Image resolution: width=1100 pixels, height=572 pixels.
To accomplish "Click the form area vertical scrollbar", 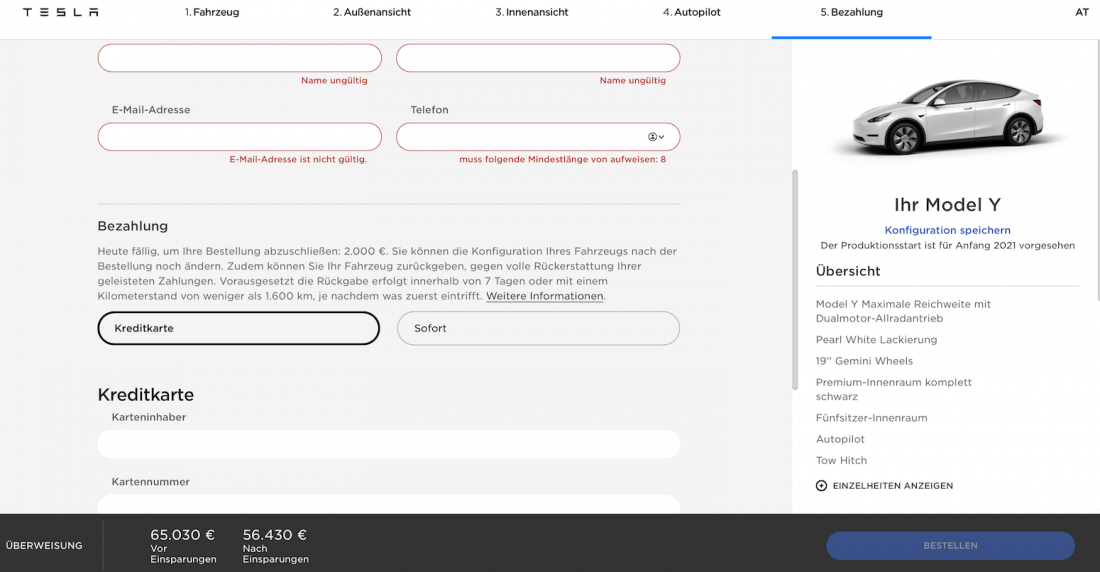I will coord(795,279).
